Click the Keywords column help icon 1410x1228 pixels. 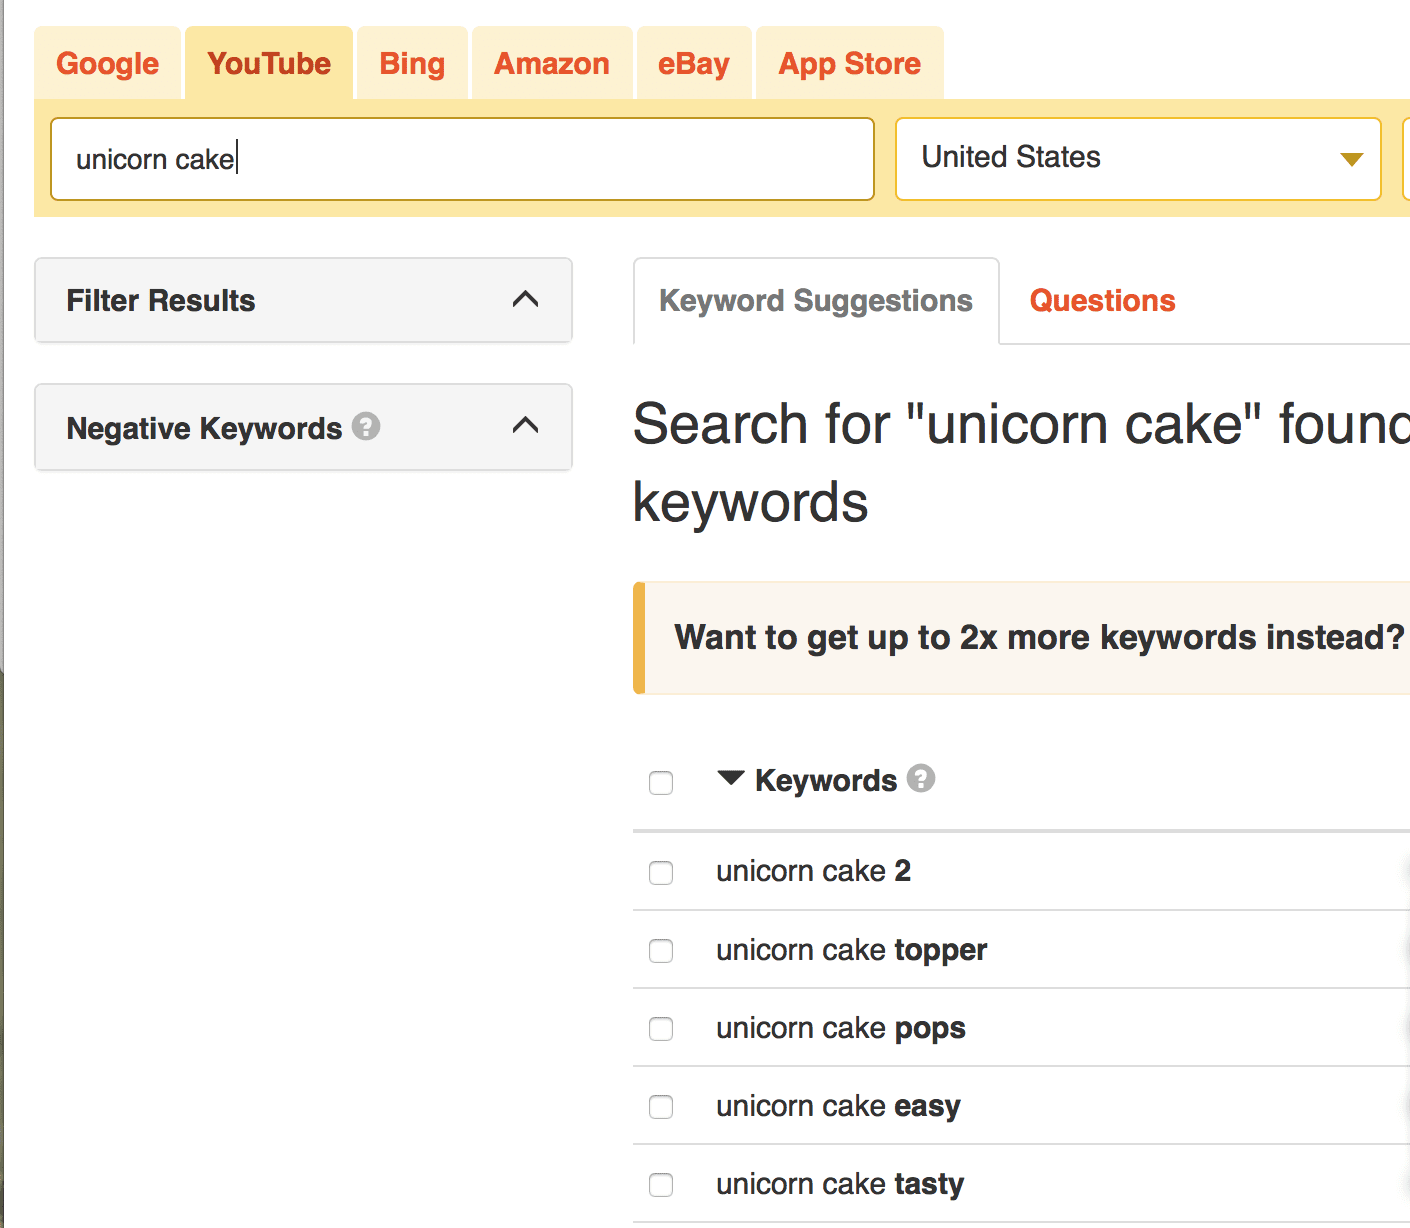pos(921,778)
